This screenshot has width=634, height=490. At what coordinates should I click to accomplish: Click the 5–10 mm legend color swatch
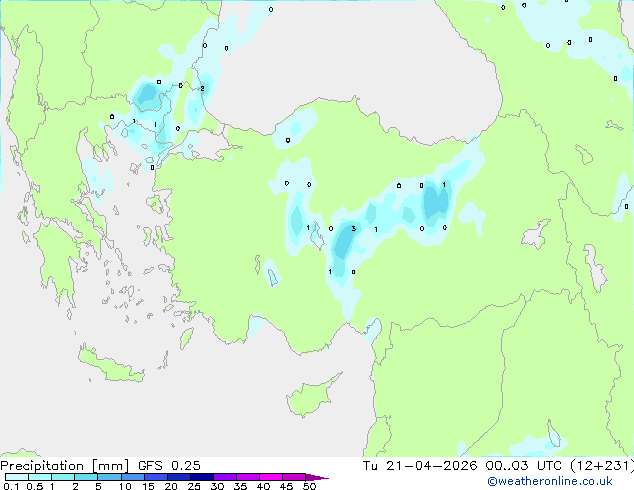(x=109, y=477)
